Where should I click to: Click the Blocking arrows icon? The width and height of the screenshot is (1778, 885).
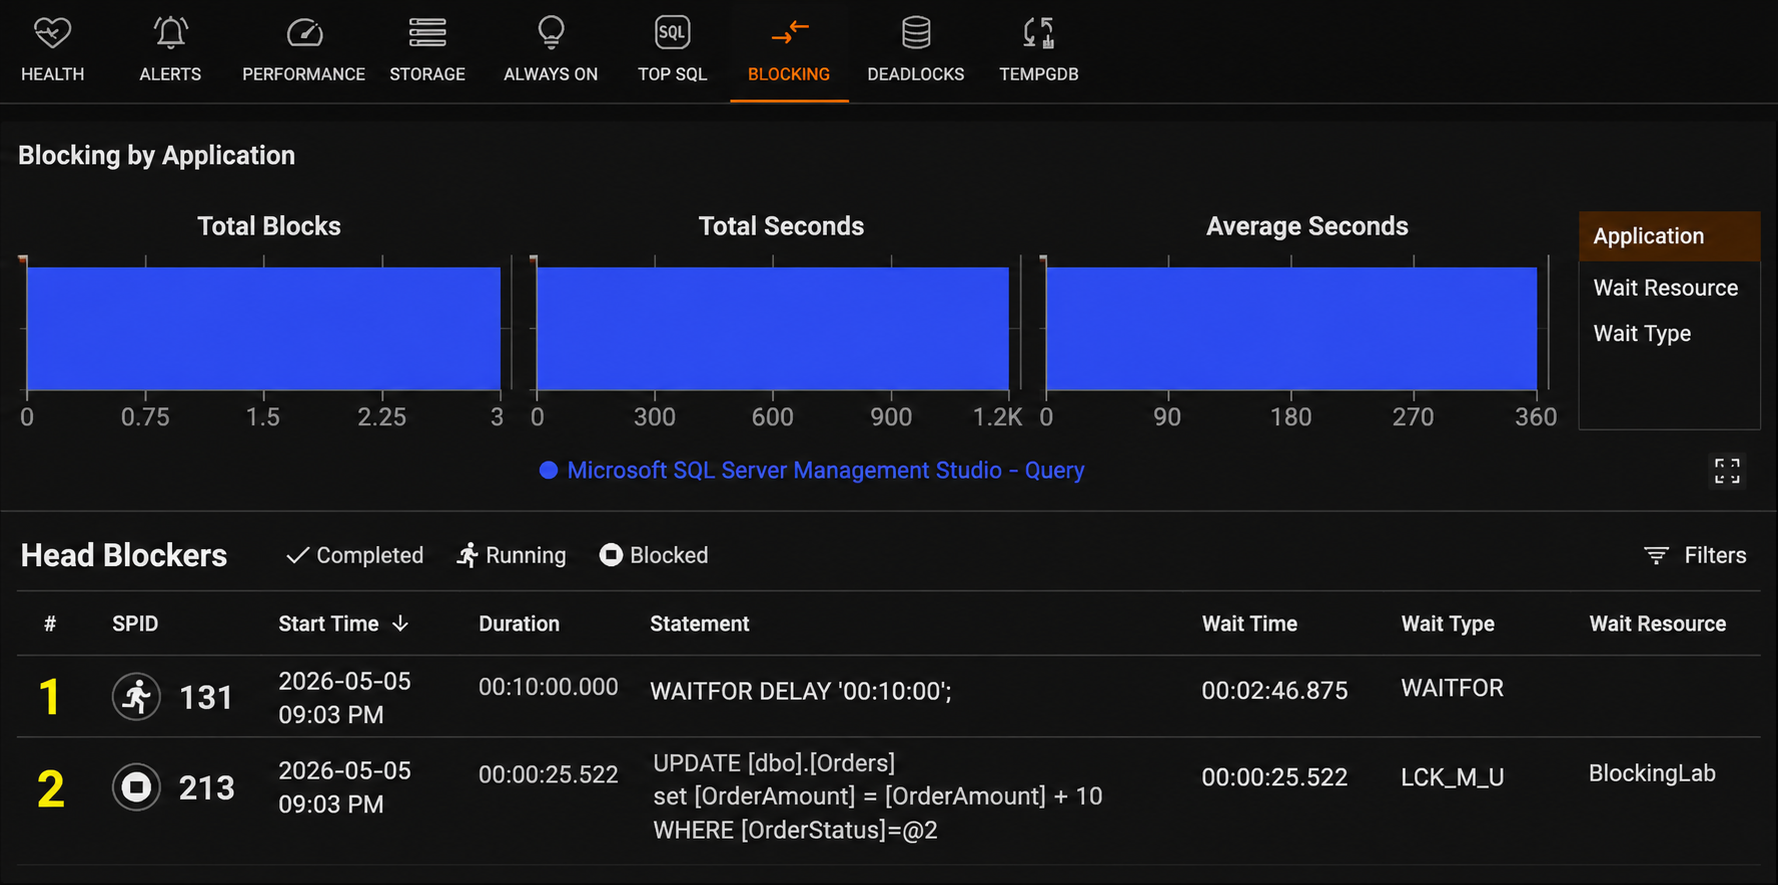point(789,33)
